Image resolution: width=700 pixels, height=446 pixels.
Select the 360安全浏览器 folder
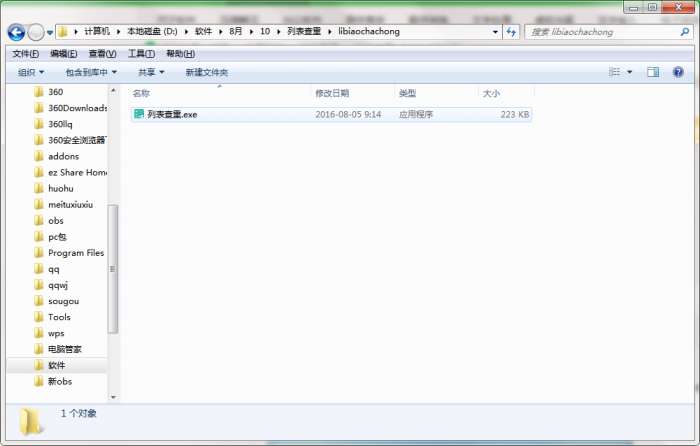point(76,140)
